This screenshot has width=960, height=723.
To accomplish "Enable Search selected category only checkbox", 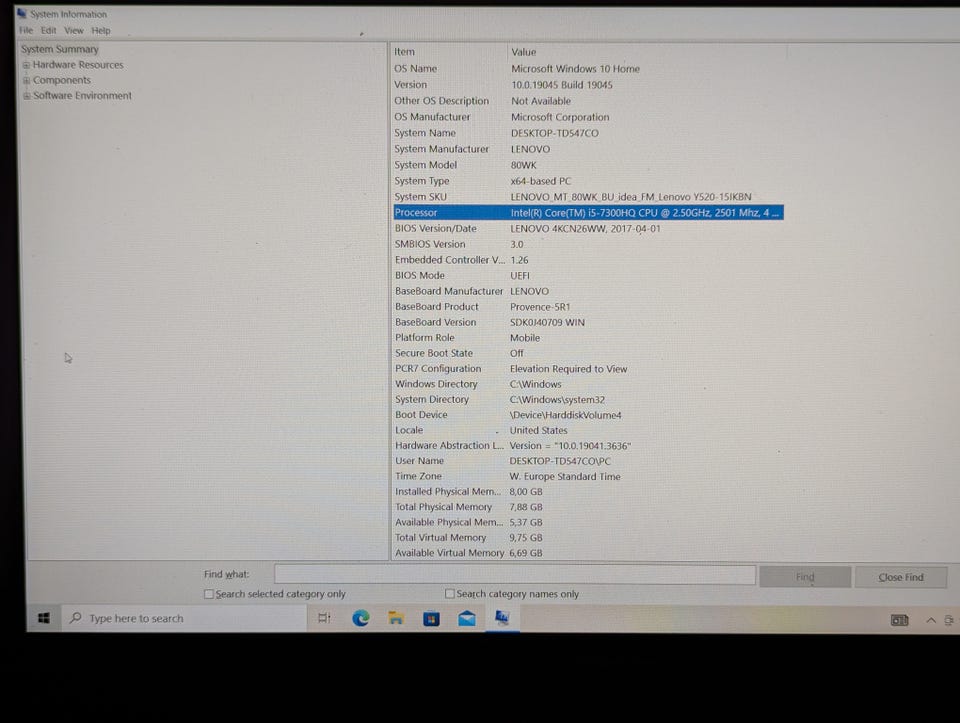I will (x=209, y=594).
